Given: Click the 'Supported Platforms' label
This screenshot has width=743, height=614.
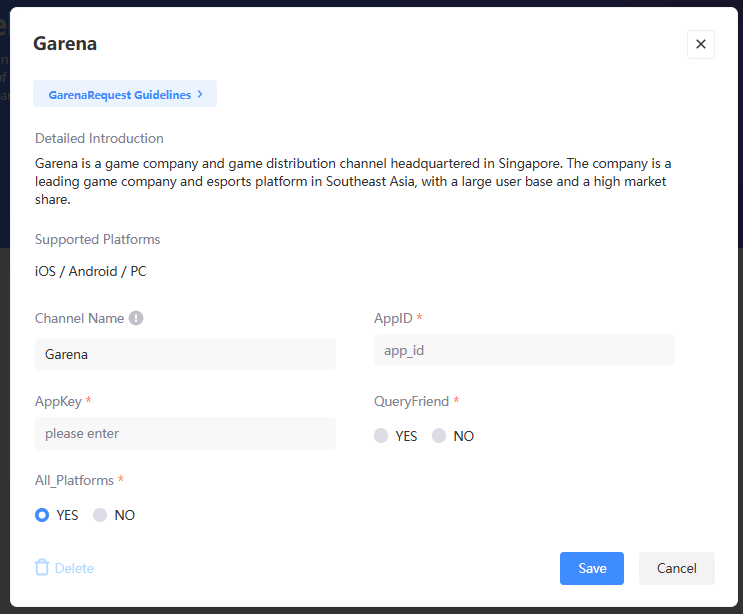Looking at the screenshot, I should [x=98, y=239].
